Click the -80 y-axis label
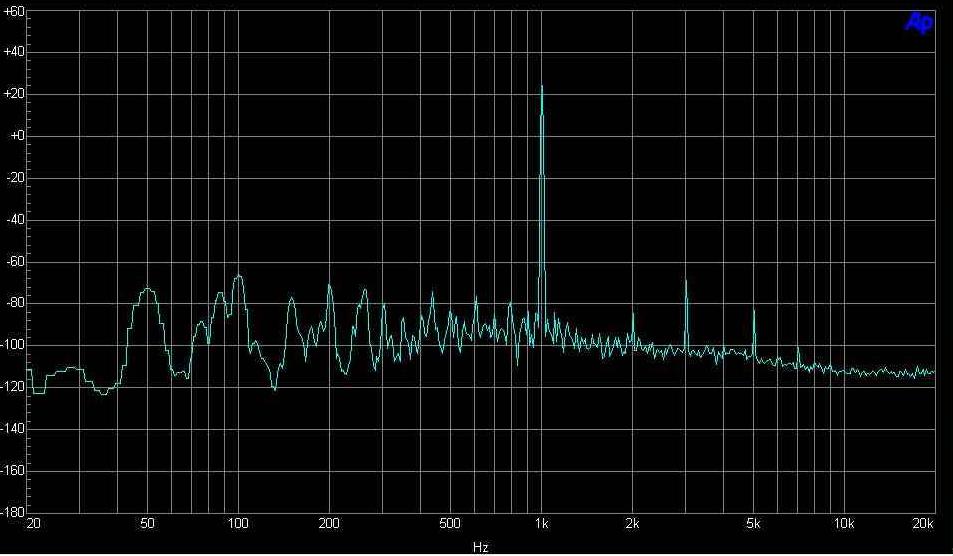 click(15, 304)
